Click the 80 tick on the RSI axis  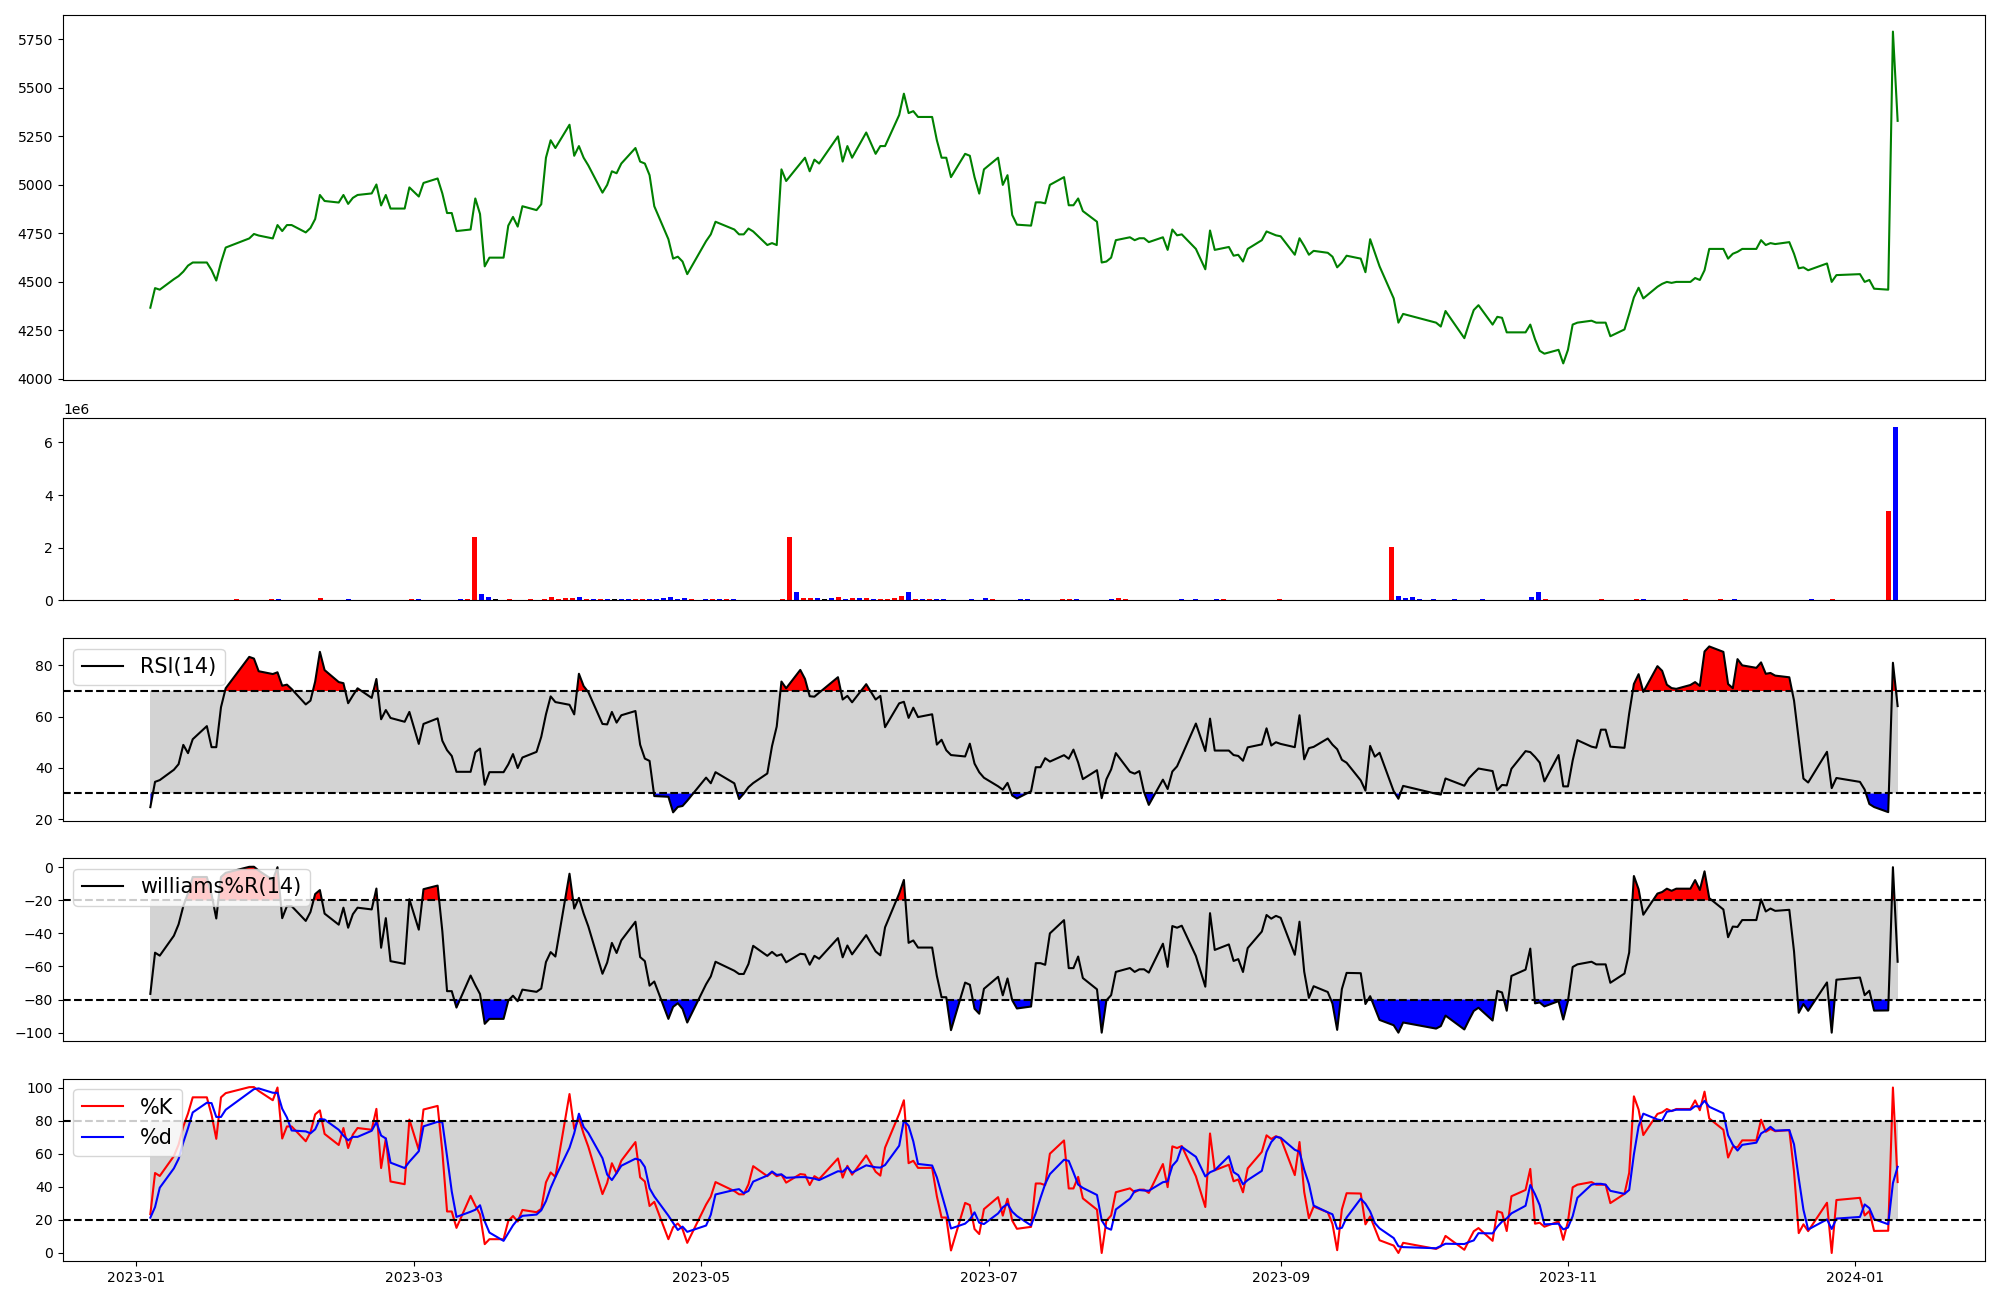(45, 666)
